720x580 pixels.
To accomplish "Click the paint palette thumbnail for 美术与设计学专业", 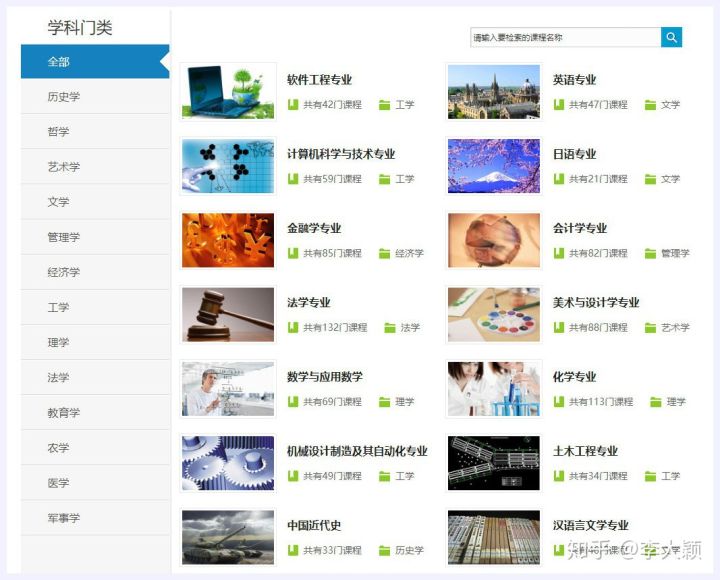I will pyautogui.click(x=494, y=315).
